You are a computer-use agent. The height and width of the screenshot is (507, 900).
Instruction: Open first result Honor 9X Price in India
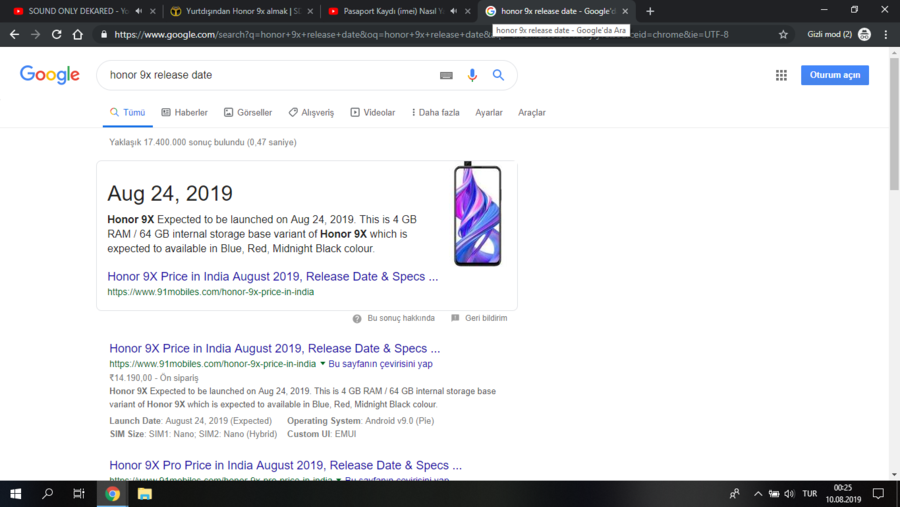point(274,348)
